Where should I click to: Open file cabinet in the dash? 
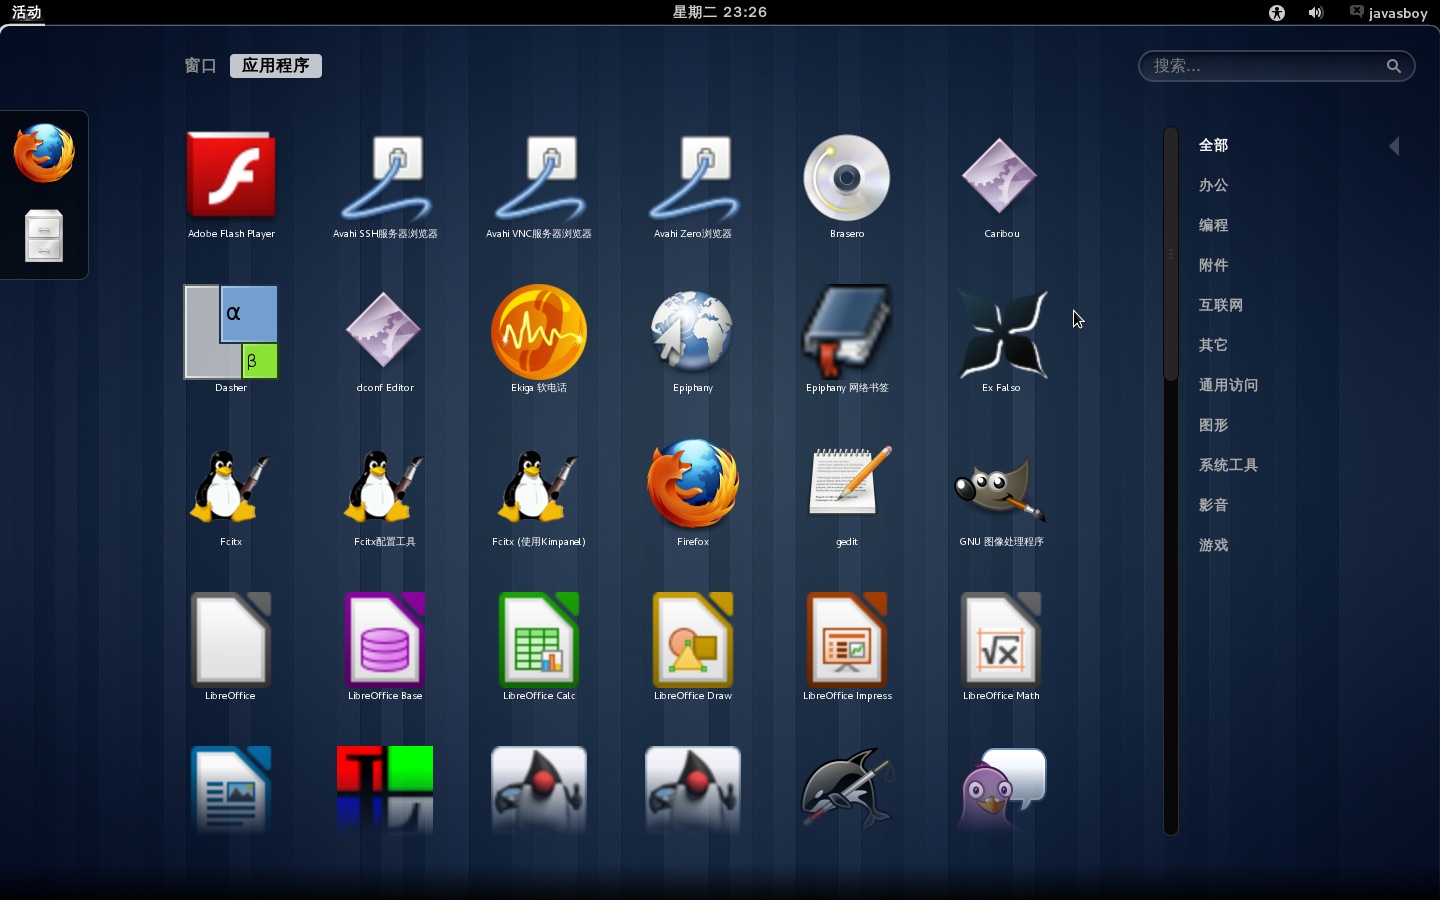pos(44,236)
